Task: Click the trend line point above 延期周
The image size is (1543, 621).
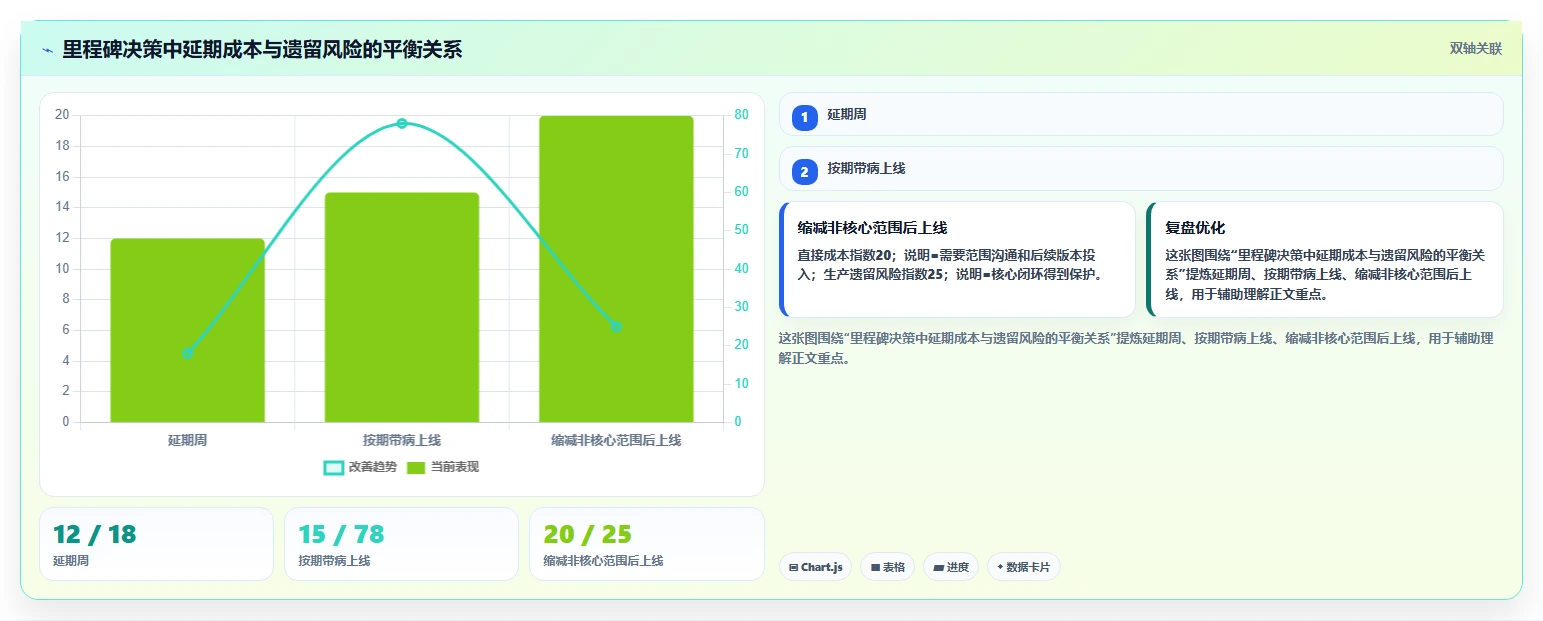Action: (x=187, y=353)
